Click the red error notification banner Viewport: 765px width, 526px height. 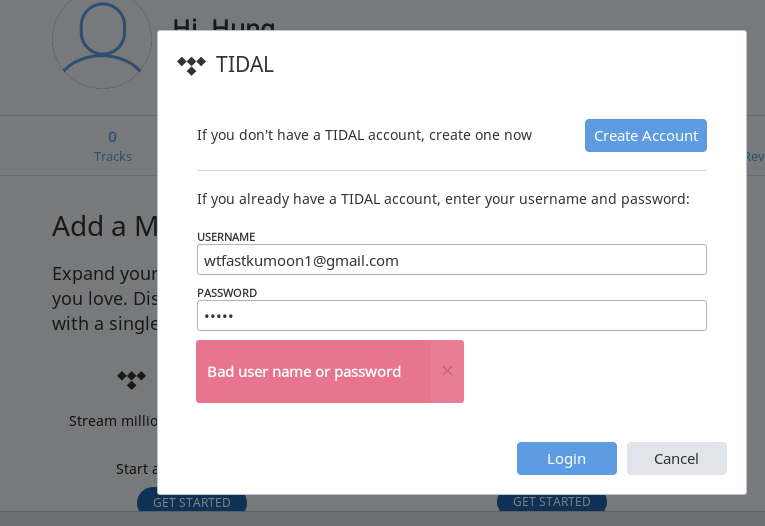[x=314, y=371]
